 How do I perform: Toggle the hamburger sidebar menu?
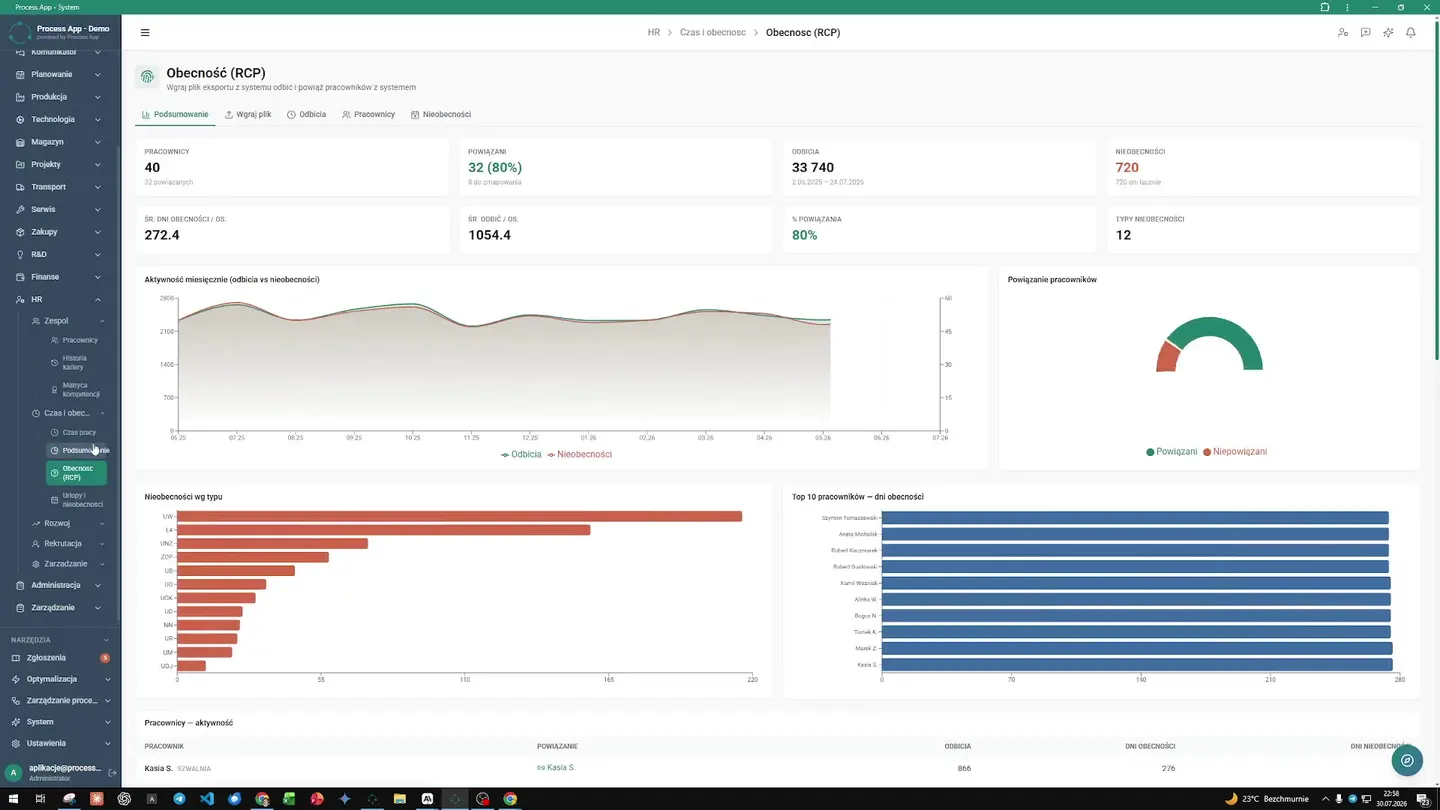tap(145, 33)
